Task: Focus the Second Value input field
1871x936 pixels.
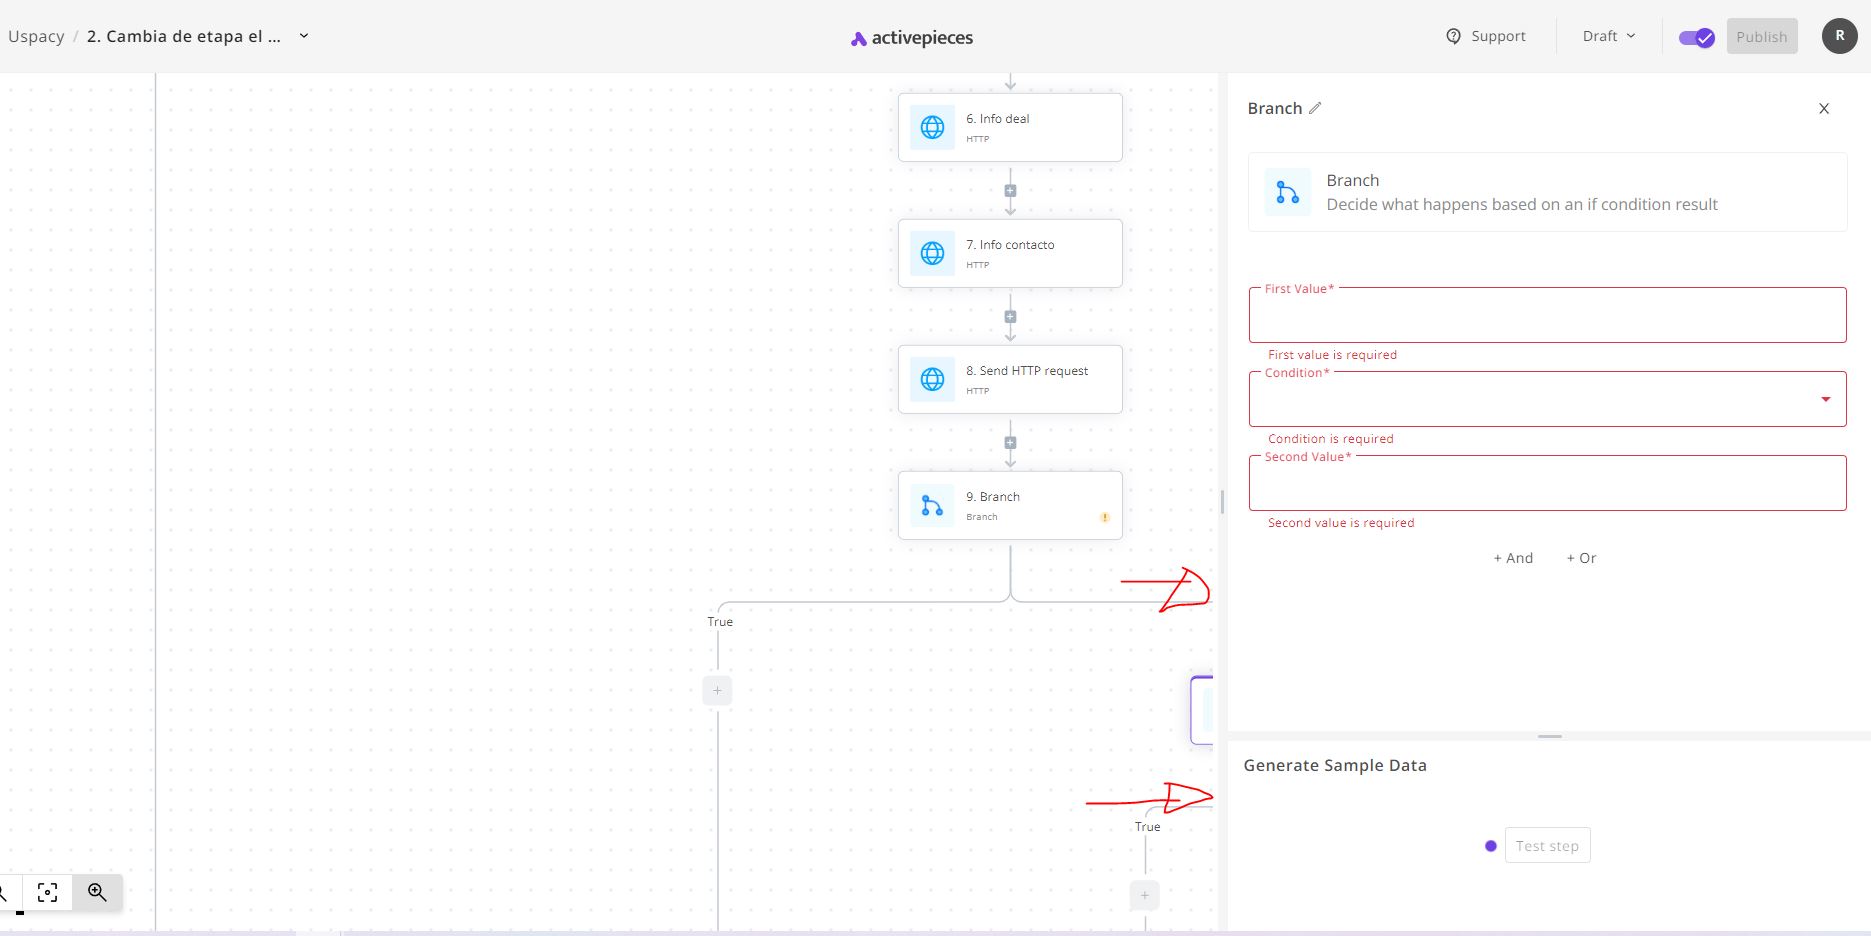Action: [1547, 484]
